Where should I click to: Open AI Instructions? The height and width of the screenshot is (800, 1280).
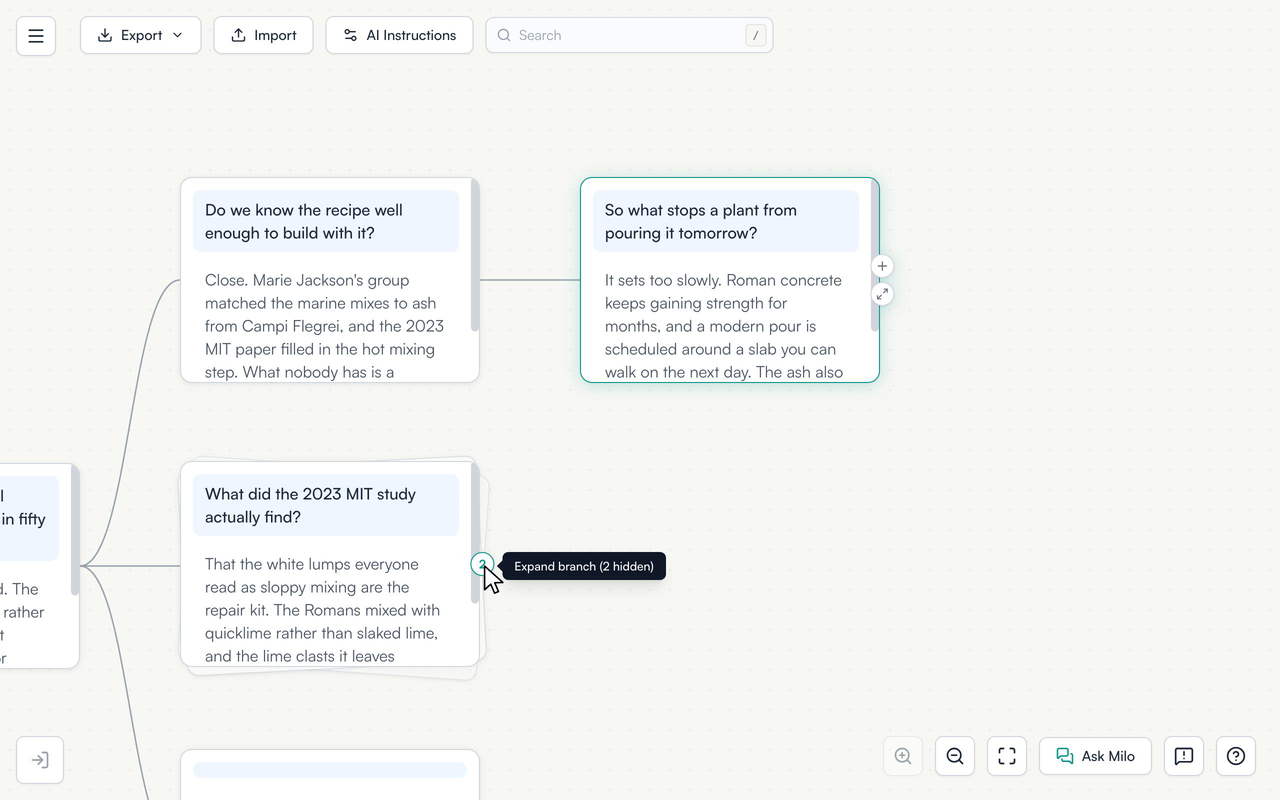(399, 35)
